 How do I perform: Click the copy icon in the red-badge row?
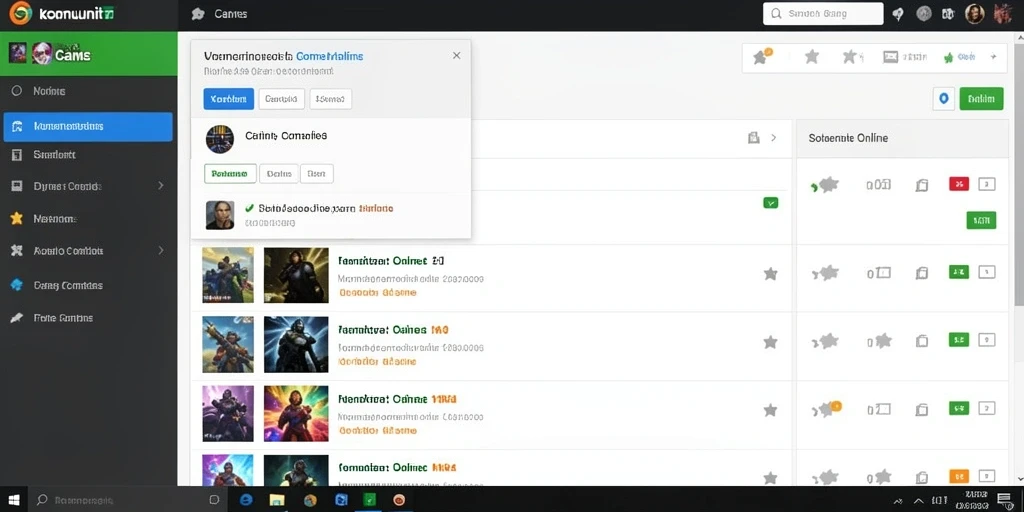tap(921, 185)
